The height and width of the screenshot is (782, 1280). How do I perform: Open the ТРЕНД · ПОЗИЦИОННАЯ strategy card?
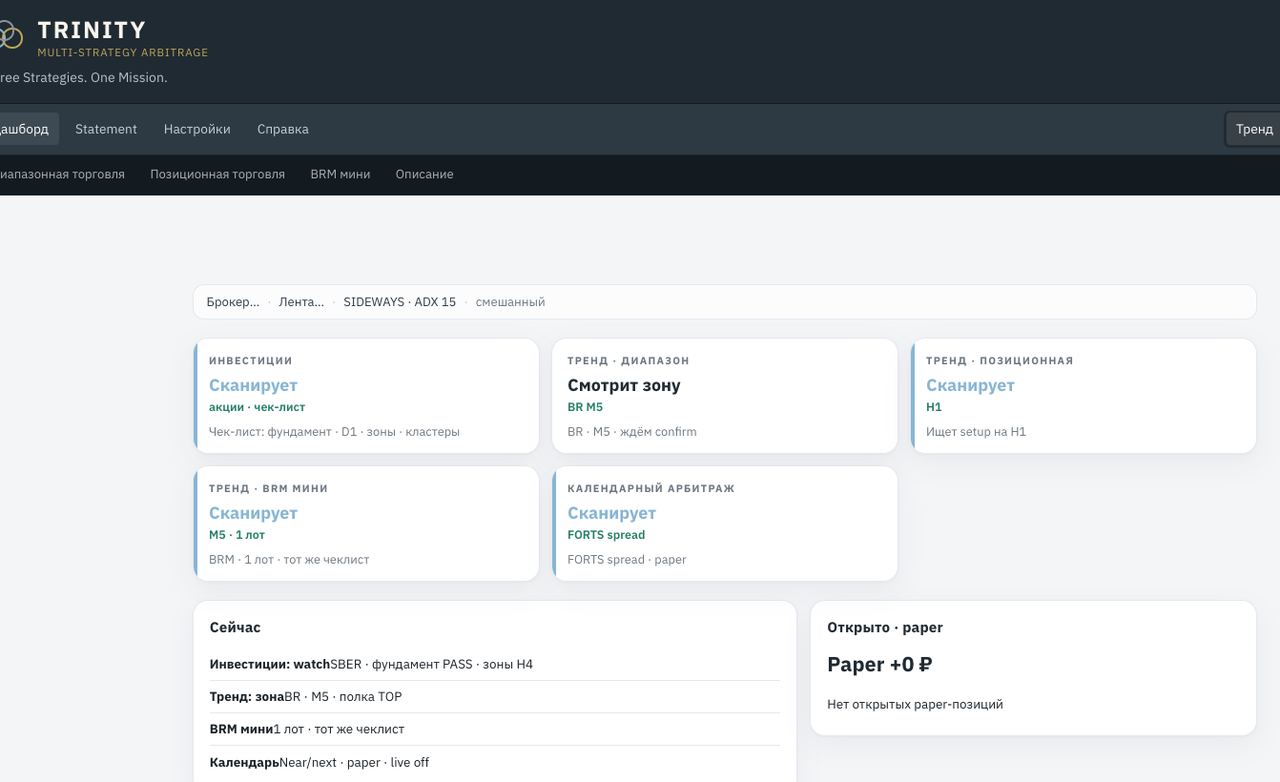[x=1083, y=396]
